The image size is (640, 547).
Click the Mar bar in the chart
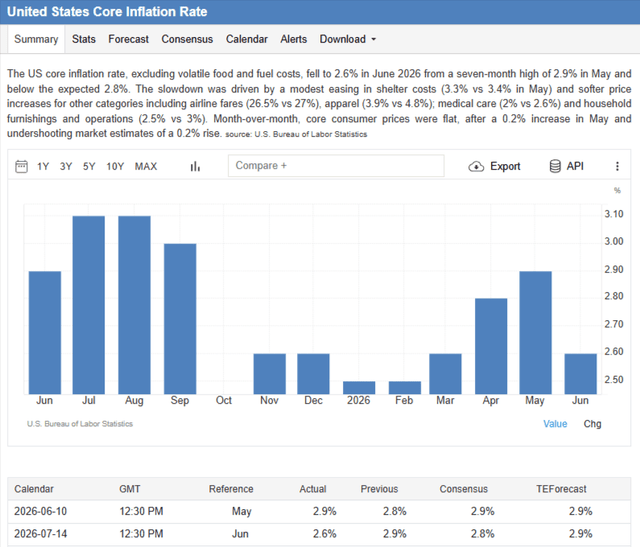(445, 374)
